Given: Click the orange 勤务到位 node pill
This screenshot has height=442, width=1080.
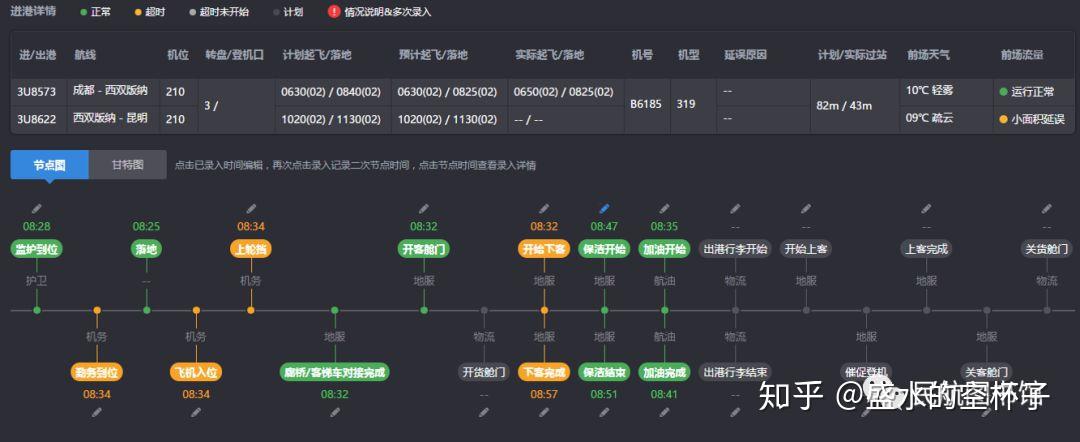Looking at the screenshot, I should pos(97,372).
